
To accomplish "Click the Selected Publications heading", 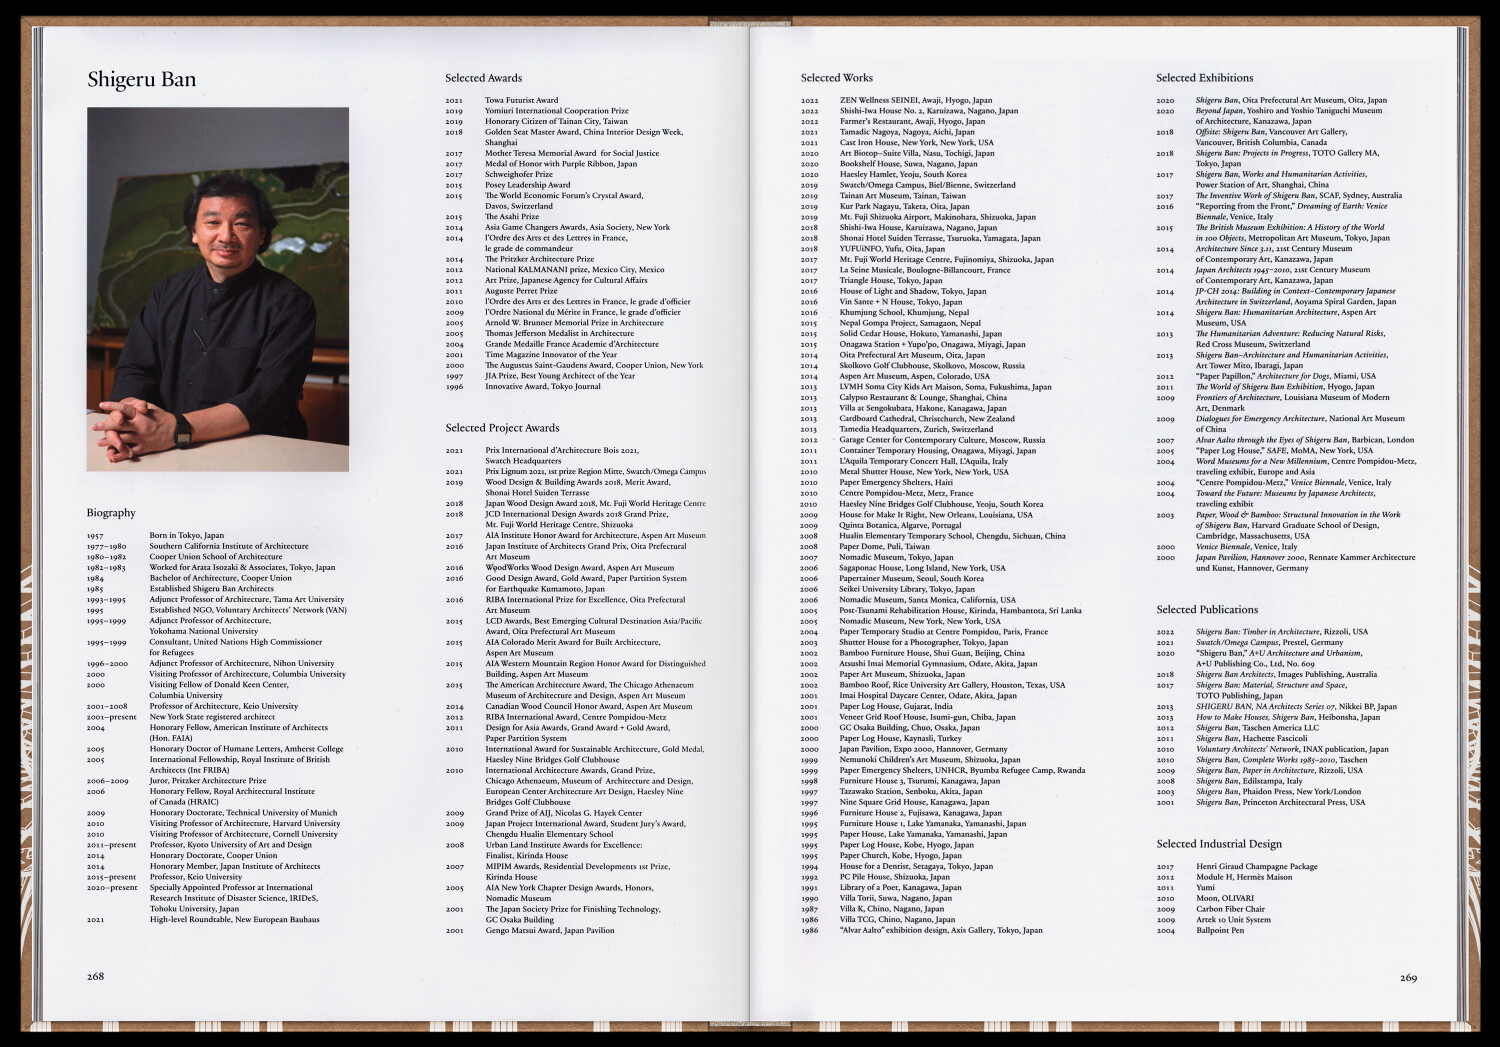I will click(1207, 609).
